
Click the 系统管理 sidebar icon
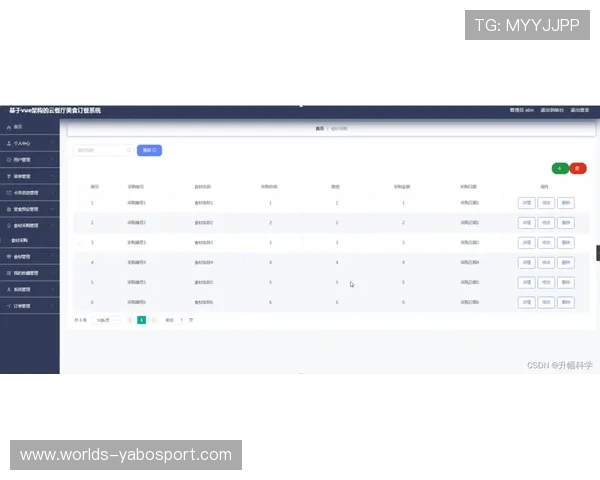coord(9,289)
